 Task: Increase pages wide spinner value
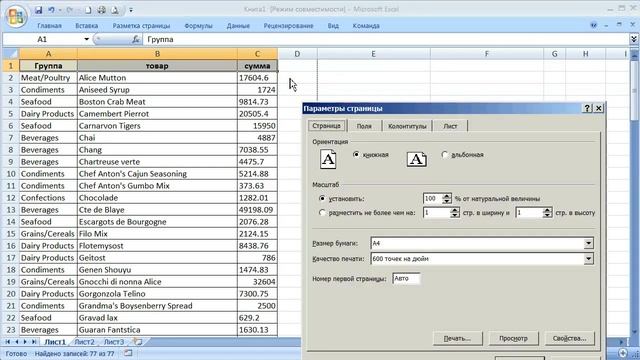click(455, 210)
